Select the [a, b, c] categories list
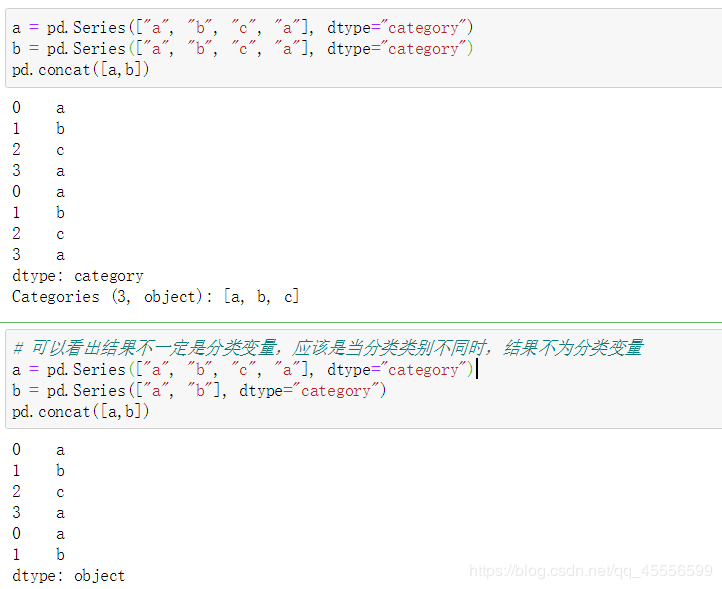 (261, 296)
